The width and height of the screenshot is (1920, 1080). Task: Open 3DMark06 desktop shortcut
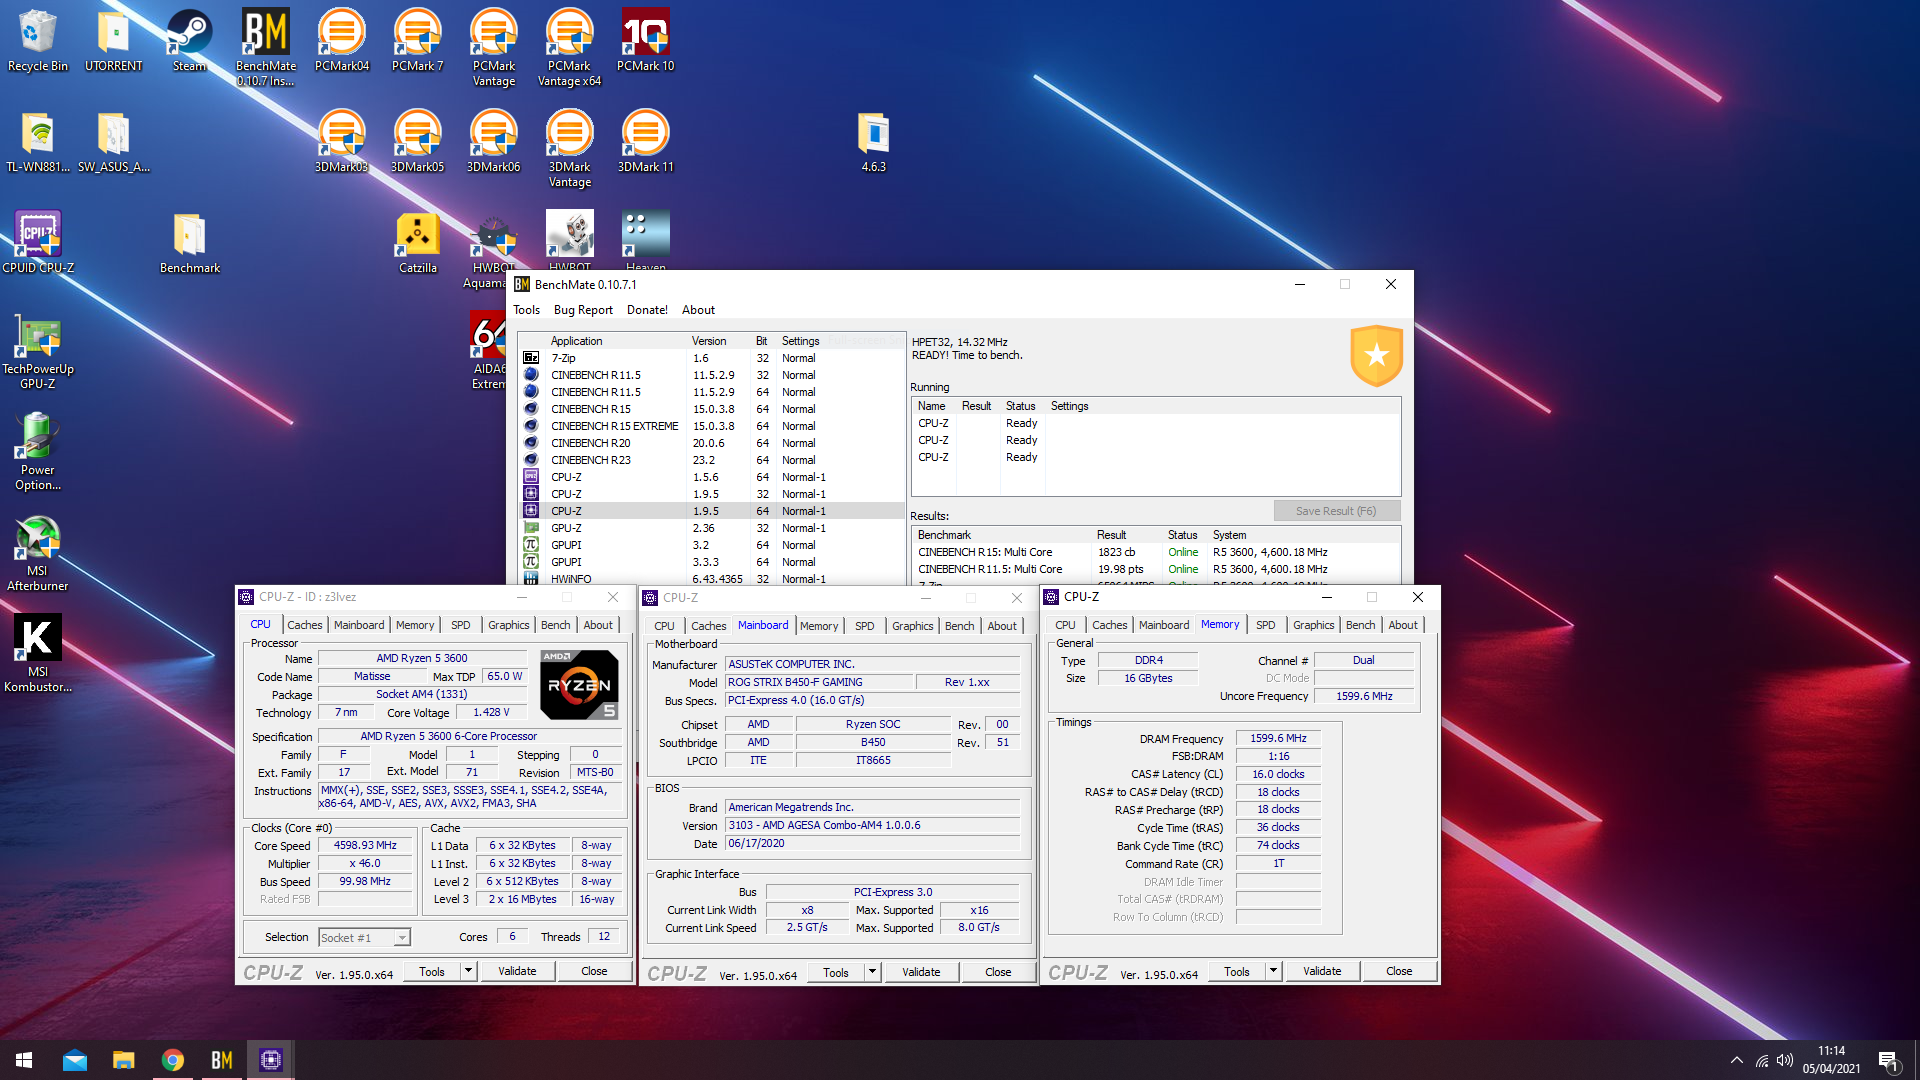pyautogui.click(x=493, y=141)
